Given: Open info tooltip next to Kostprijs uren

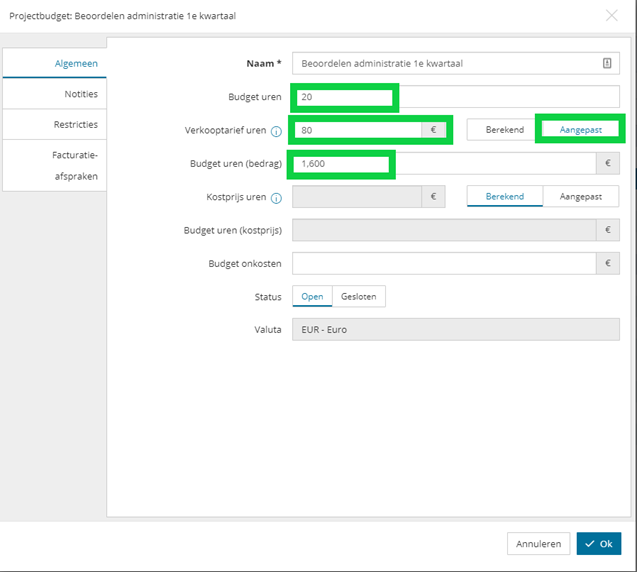Looking at the screenshot, I should (x=276, y=198).
